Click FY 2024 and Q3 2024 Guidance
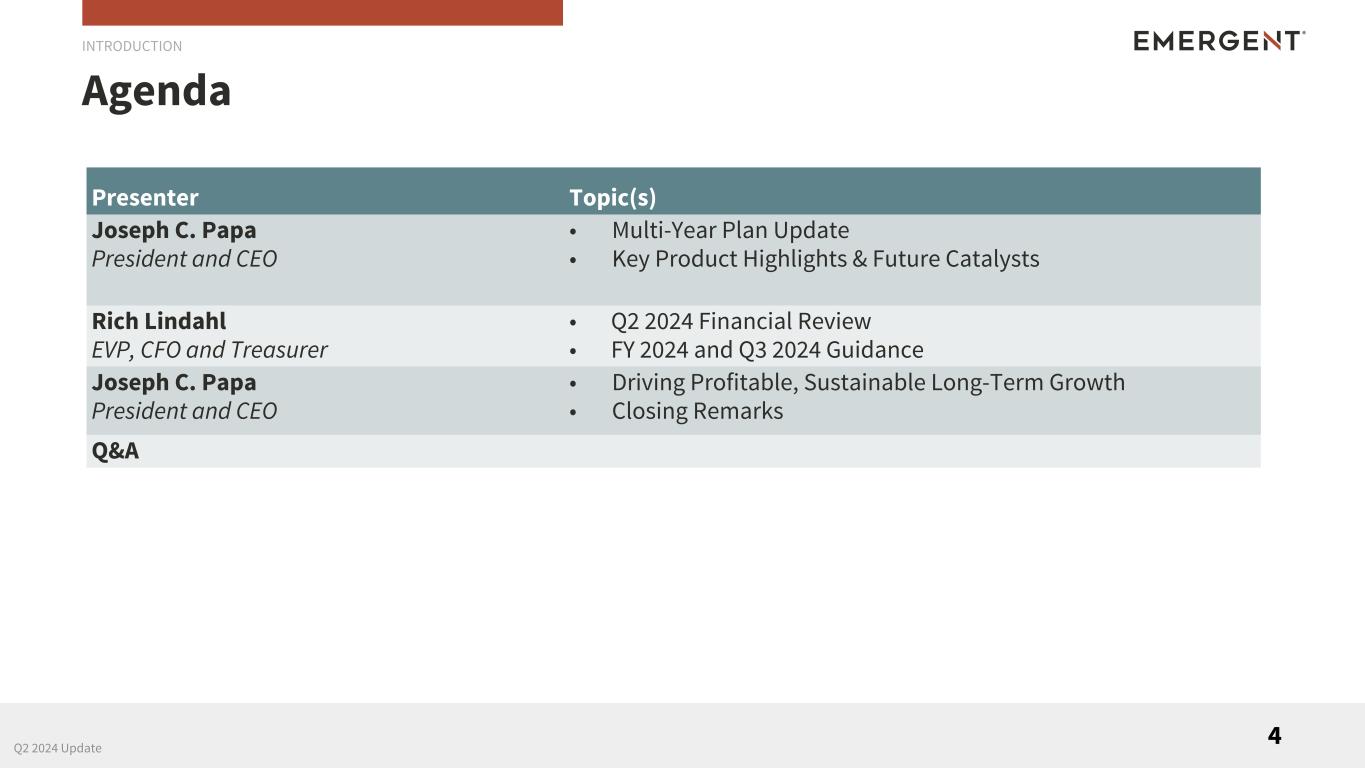 pyautogui.click(x=767, y=350)
